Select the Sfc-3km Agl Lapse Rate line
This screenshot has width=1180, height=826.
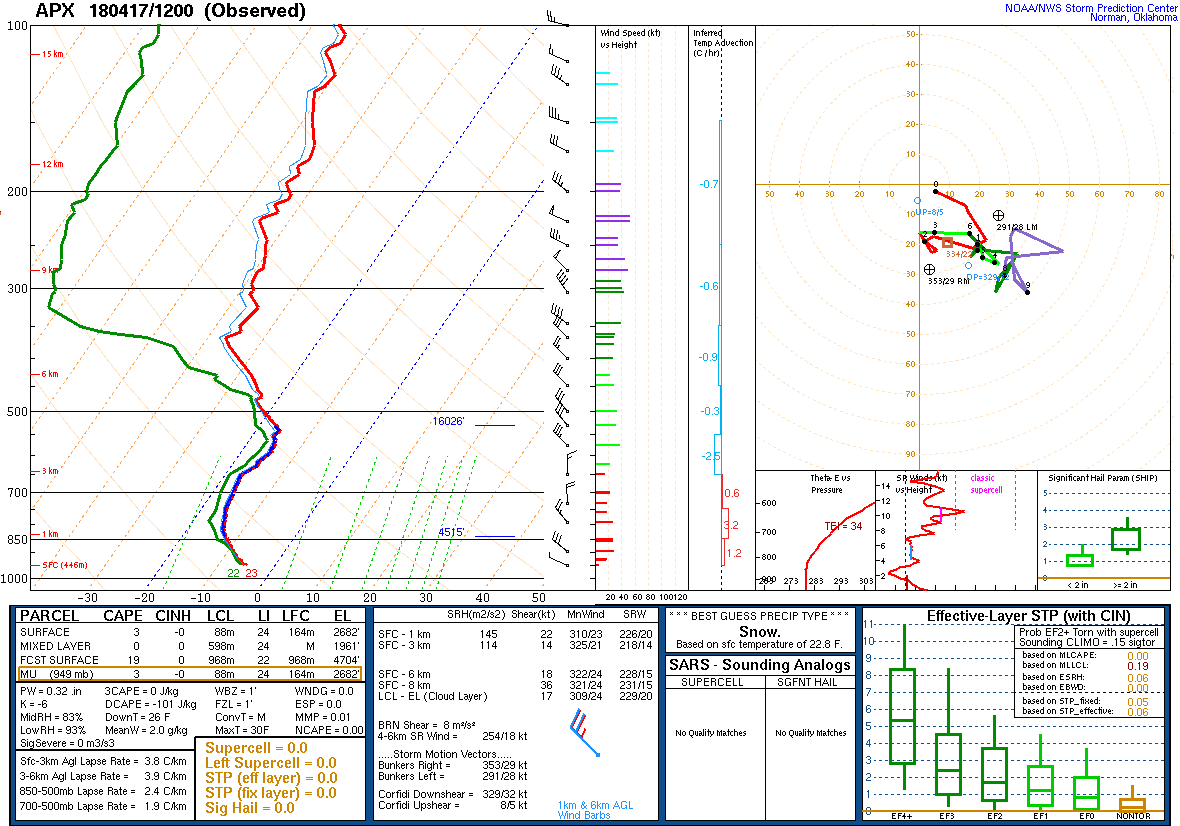(x=103, y=761)
